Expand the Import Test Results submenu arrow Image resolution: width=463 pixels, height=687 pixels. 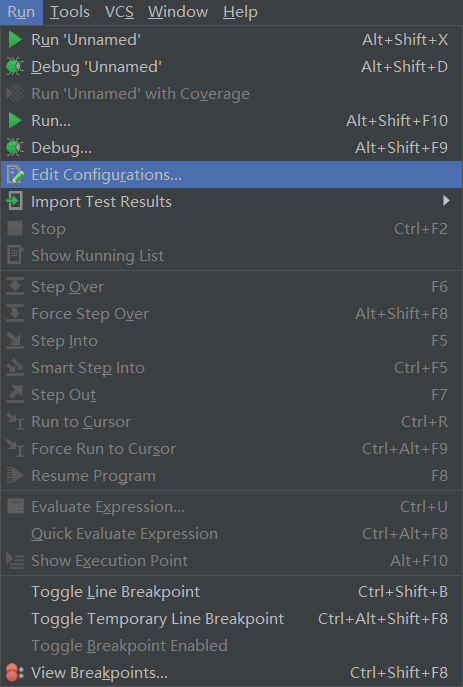tap(446, 201)
